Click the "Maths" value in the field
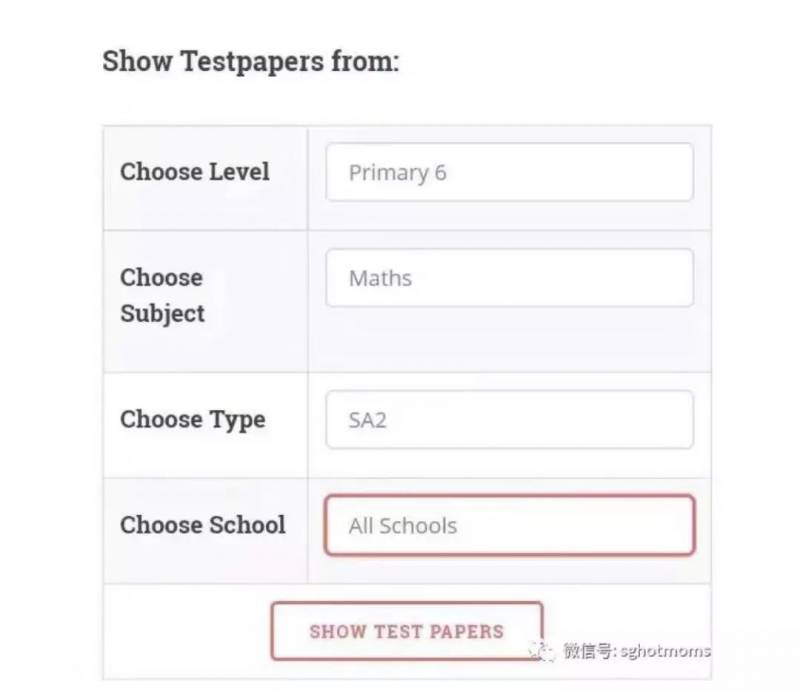This screenshot has height=692, width=800. pos(380,278)
